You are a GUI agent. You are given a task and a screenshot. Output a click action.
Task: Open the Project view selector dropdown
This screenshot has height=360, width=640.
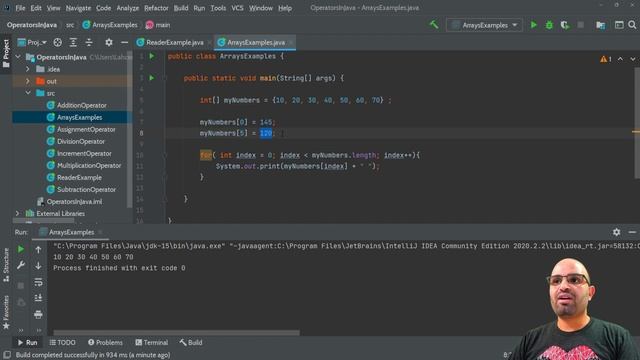point(32,42)
